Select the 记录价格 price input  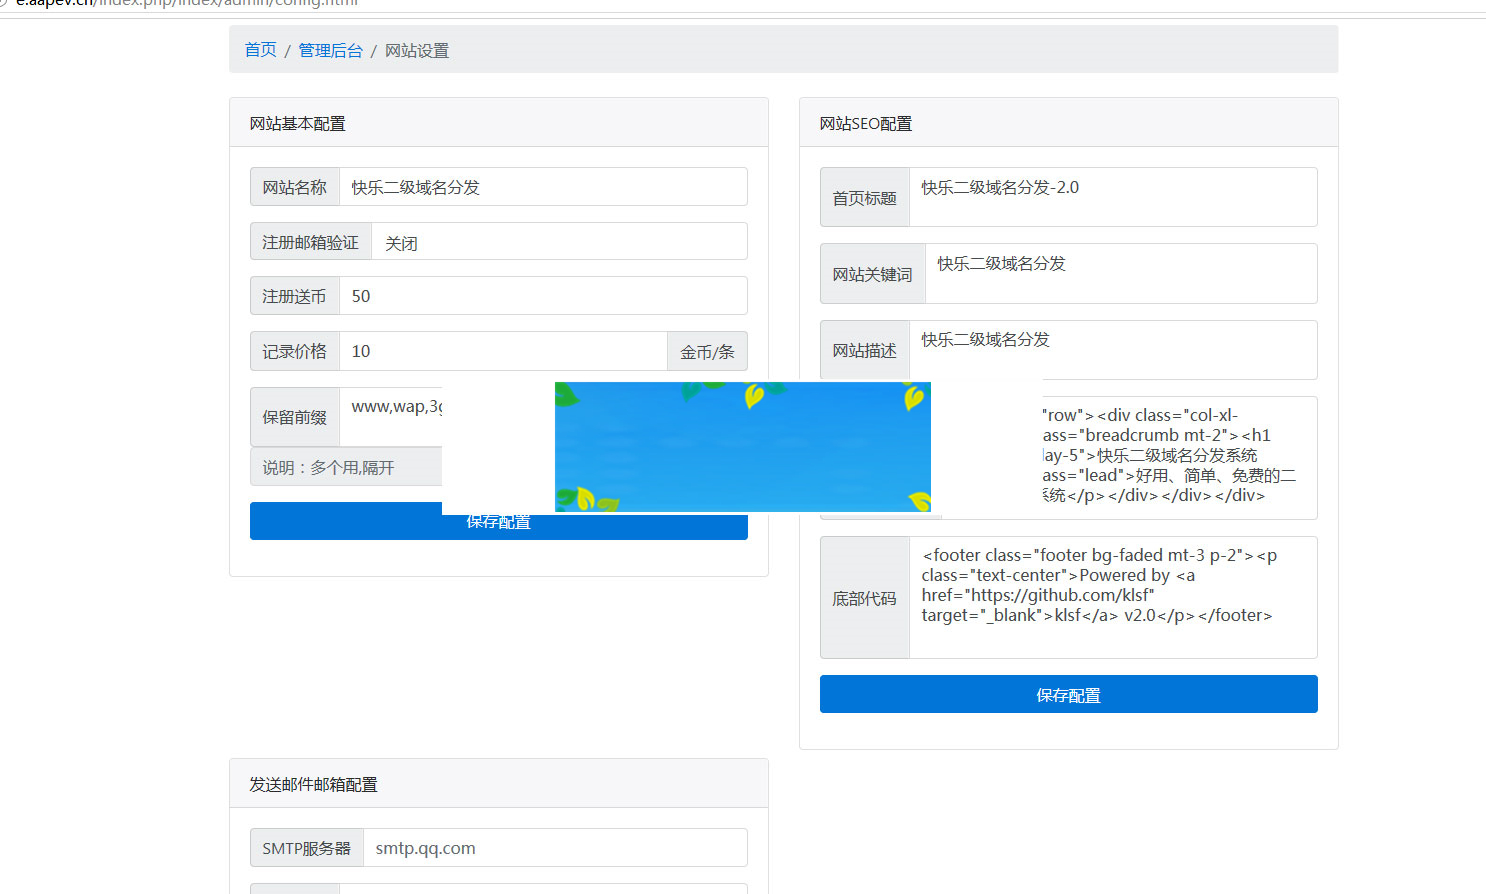coord(503,350)
